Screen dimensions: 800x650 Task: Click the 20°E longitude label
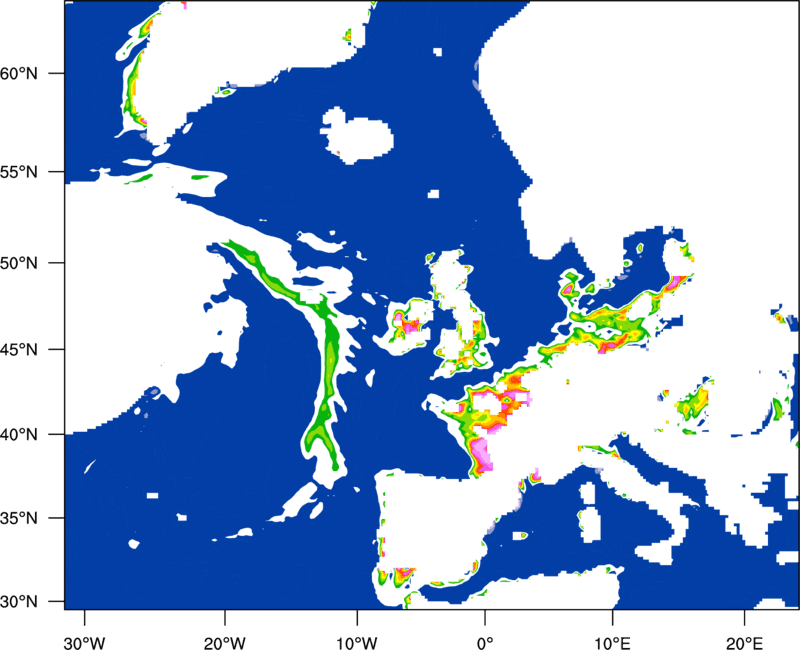coord(743,643)
